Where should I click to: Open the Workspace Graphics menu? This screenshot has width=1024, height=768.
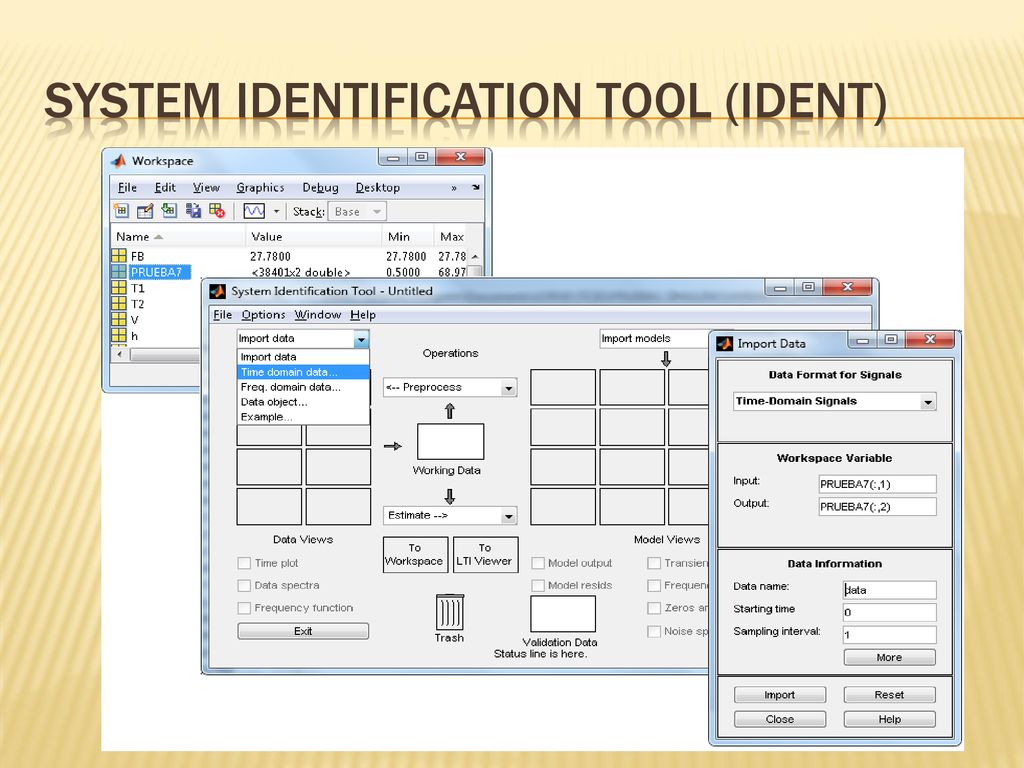260,187
